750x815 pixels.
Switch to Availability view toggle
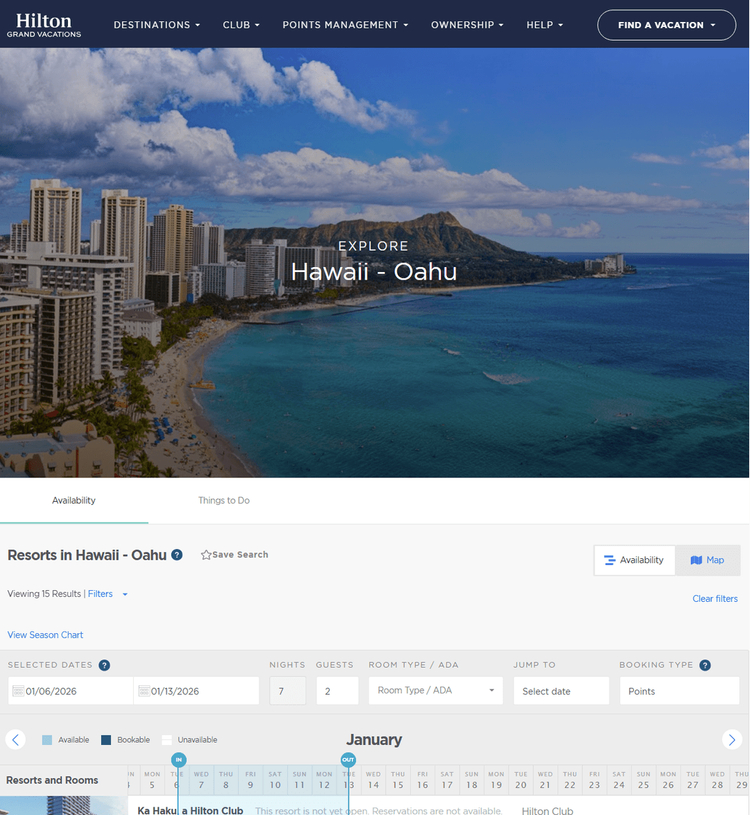pos(634,560)
